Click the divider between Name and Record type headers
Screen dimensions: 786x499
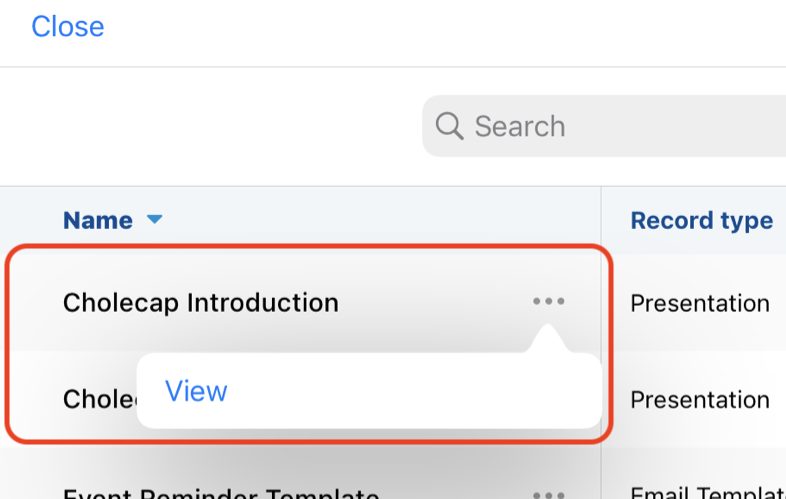601,220
